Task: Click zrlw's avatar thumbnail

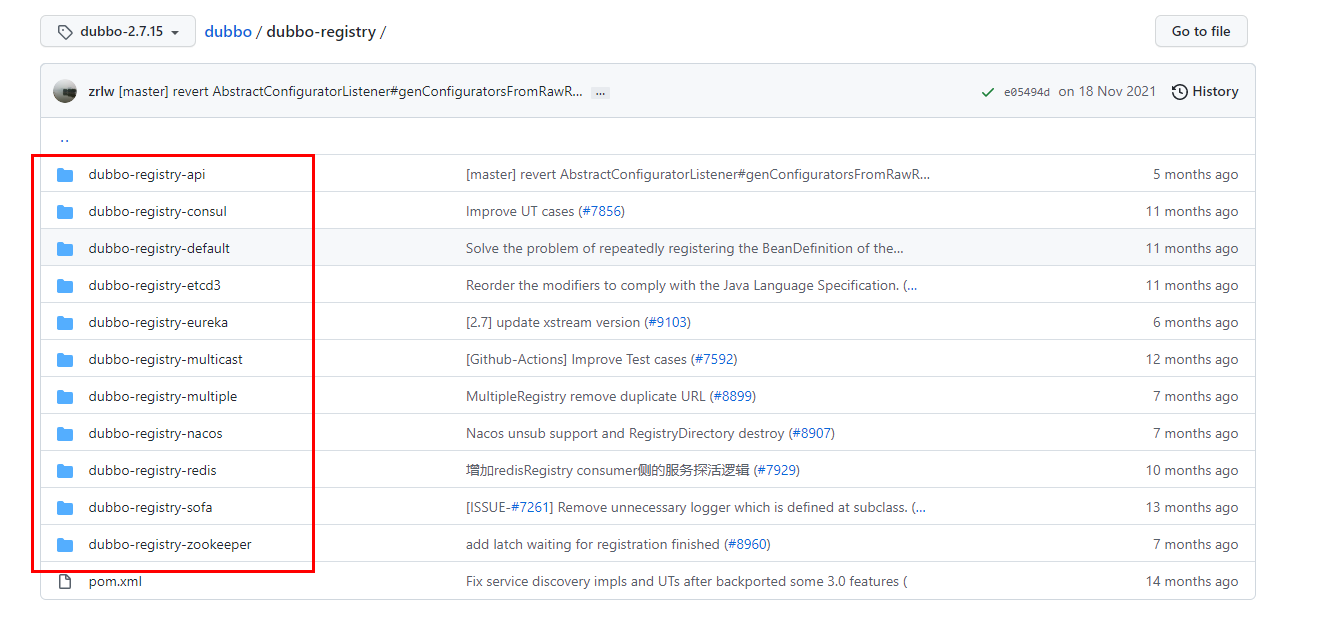Action: (65, 91)
